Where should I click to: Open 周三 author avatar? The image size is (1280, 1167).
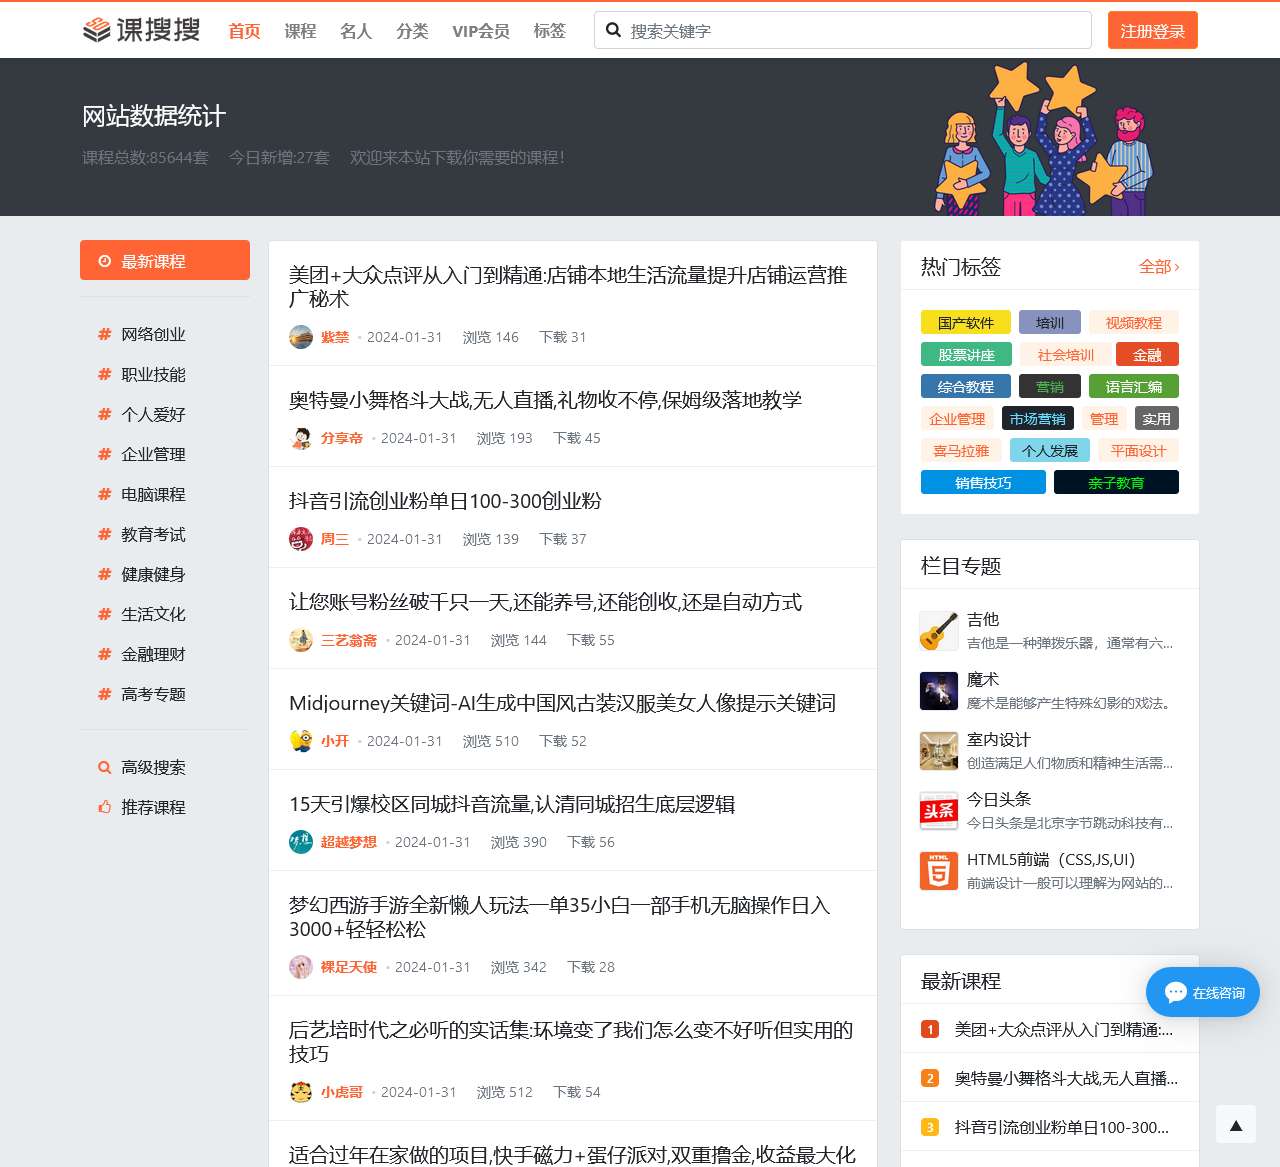point(301,539)
